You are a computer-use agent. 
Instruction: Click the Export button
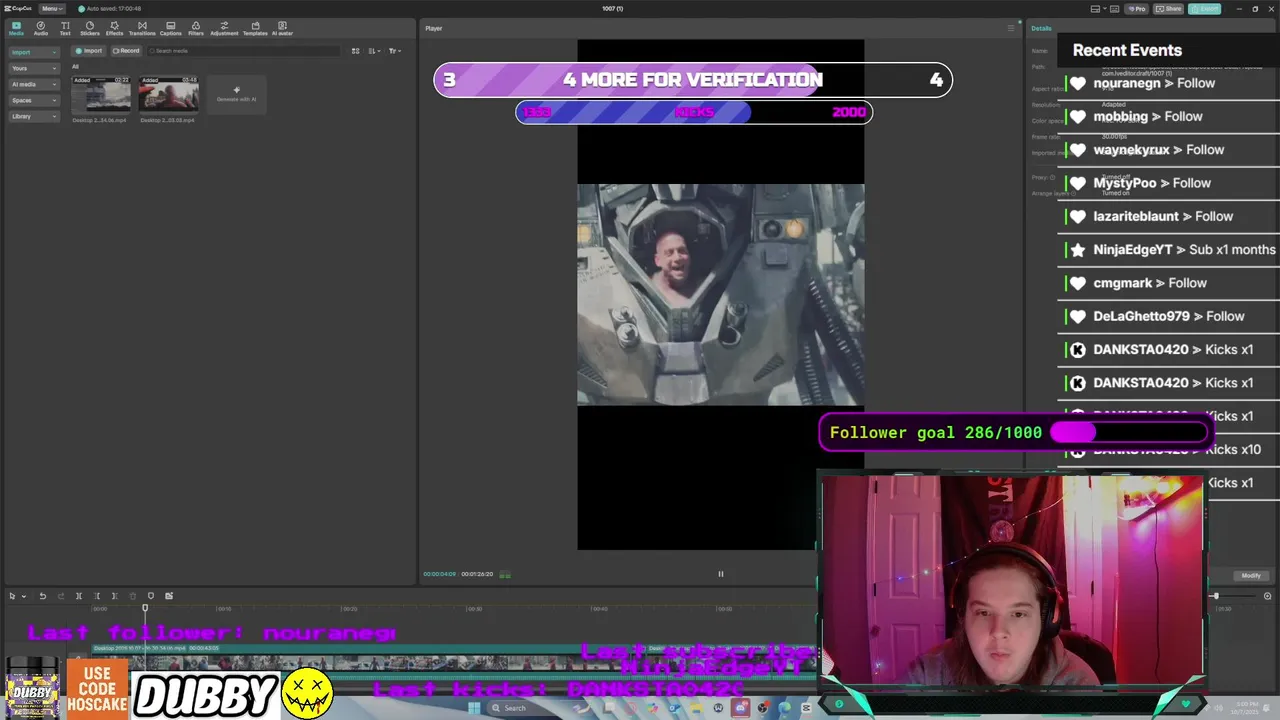click(1206, 8)
